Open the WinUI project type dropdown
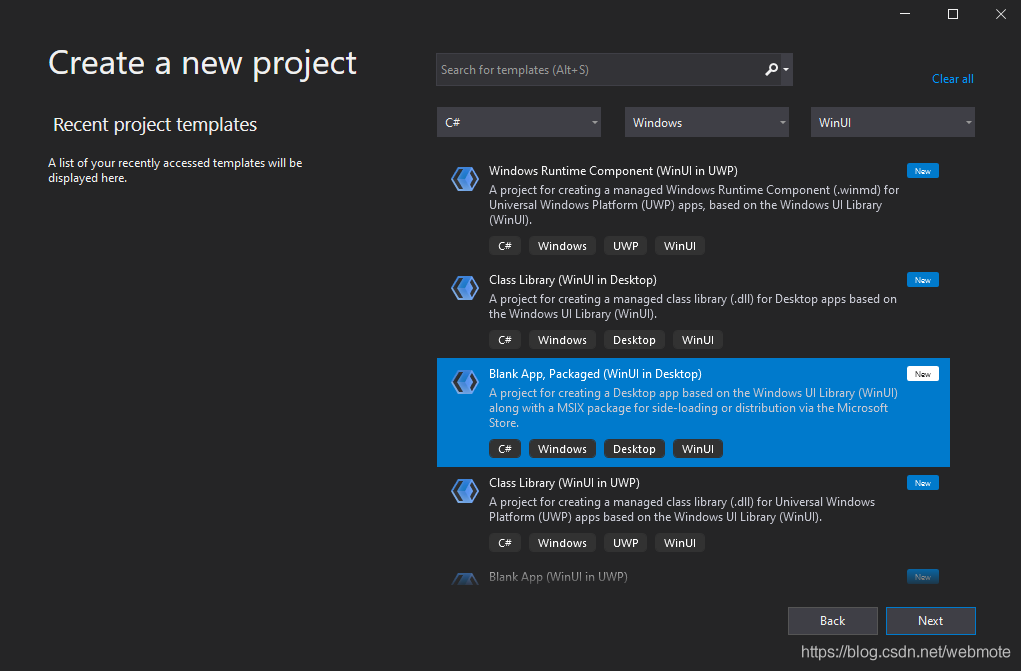1021x671 pixels. click(893, 122)
